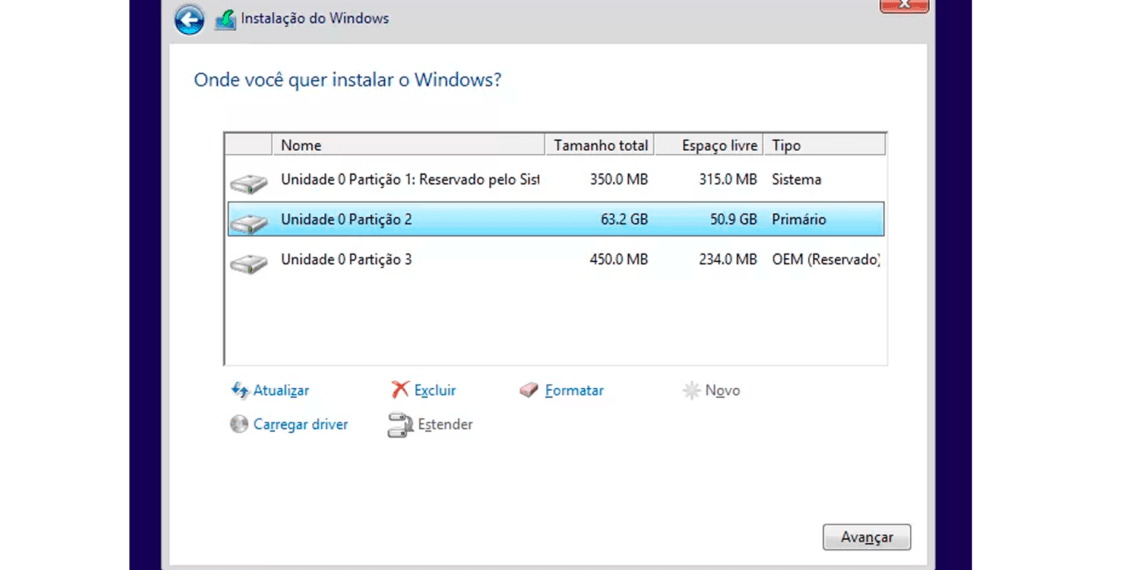Proceed with the Avançar button

(x=867, y=537)
